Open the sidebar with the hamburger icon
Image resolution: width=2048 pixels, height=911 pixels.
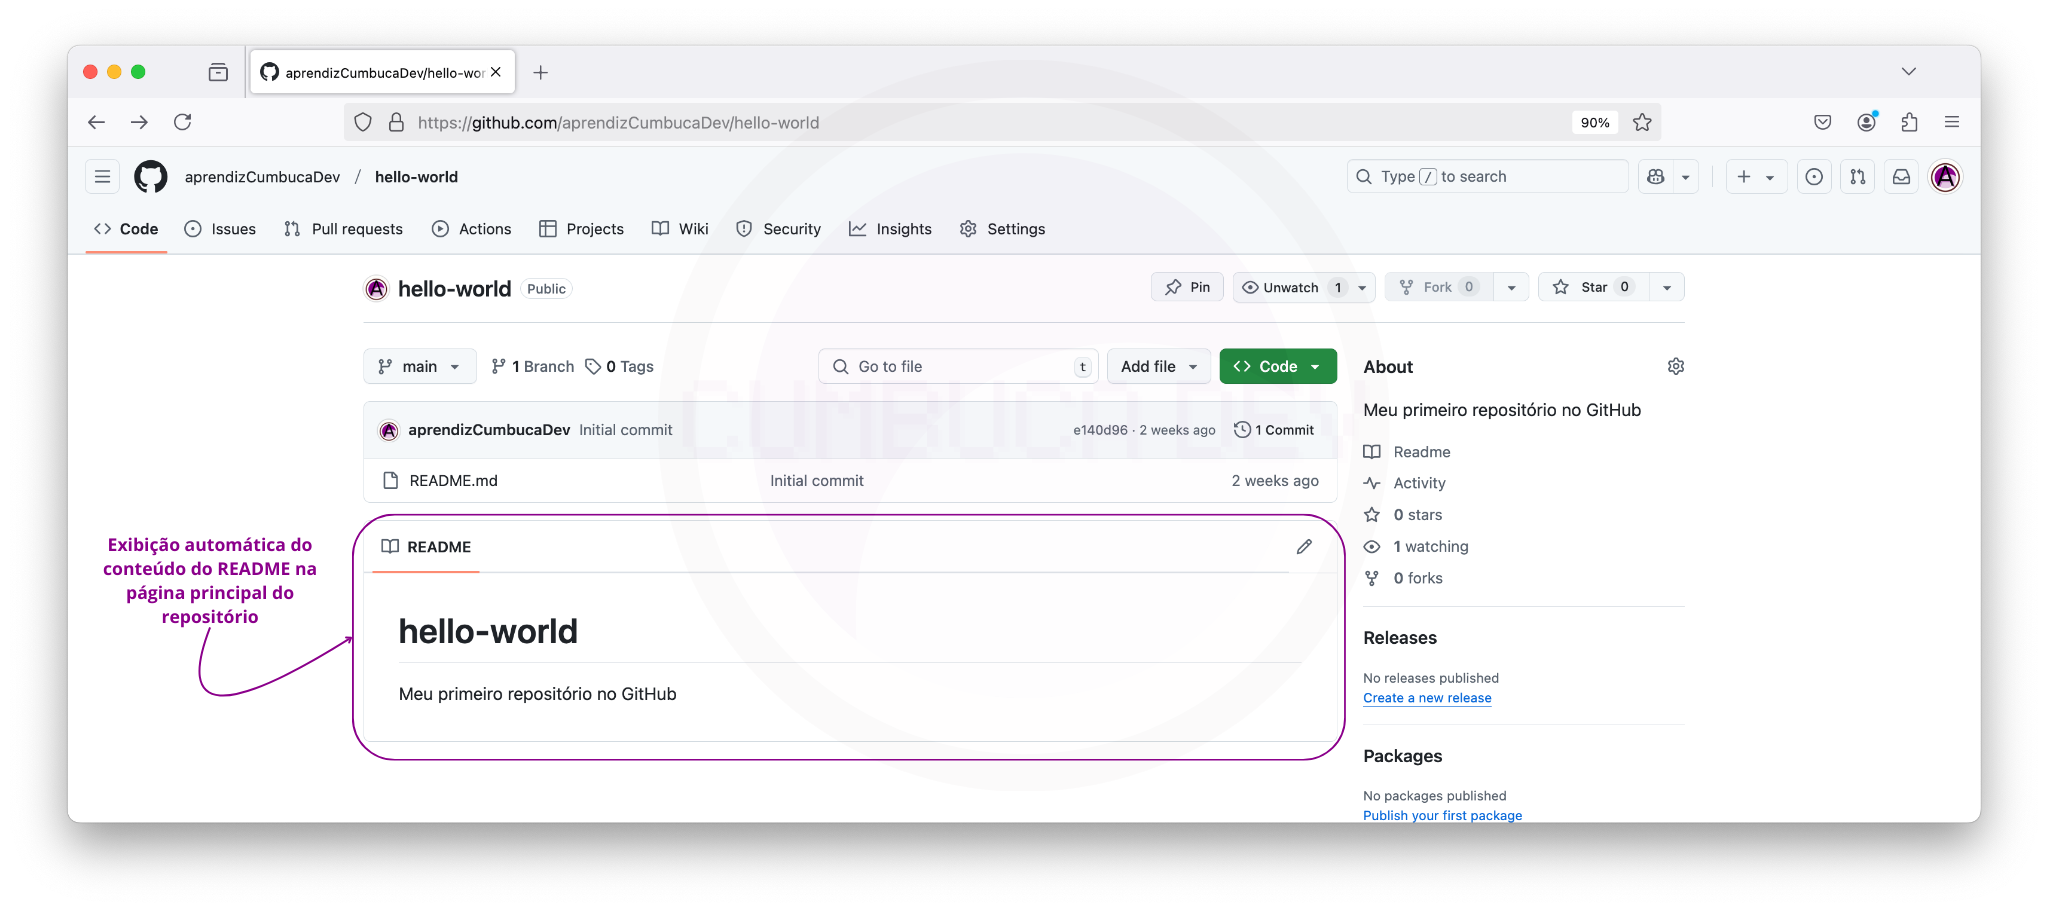pyautogui.click(x=102, y=176)
